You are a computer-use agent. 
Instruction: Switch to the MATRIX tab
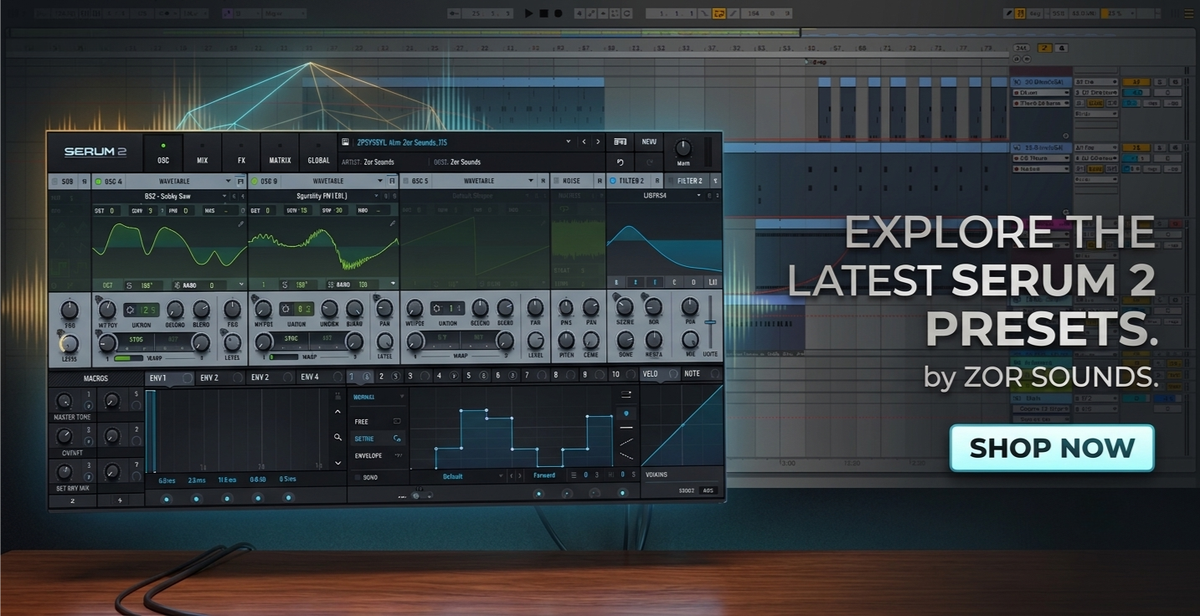point(279,151)
